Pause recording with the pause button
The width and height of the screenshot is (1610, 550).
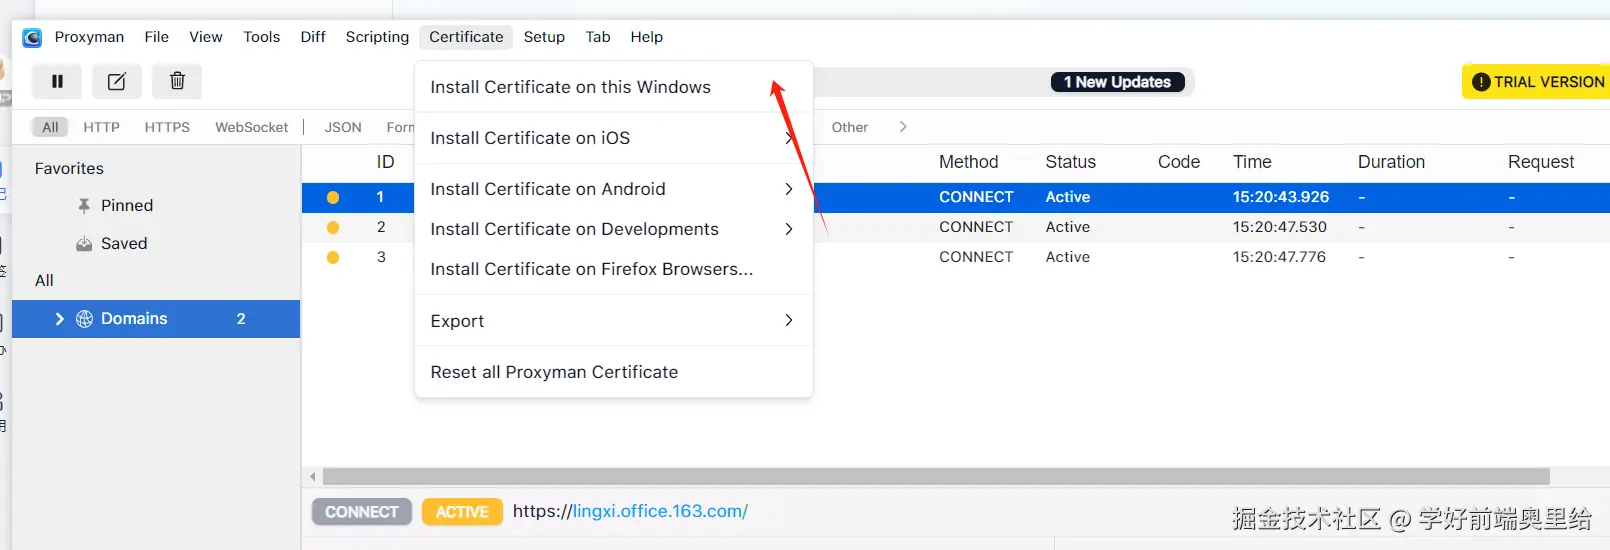pyautogui.click(x=57, y=81)
